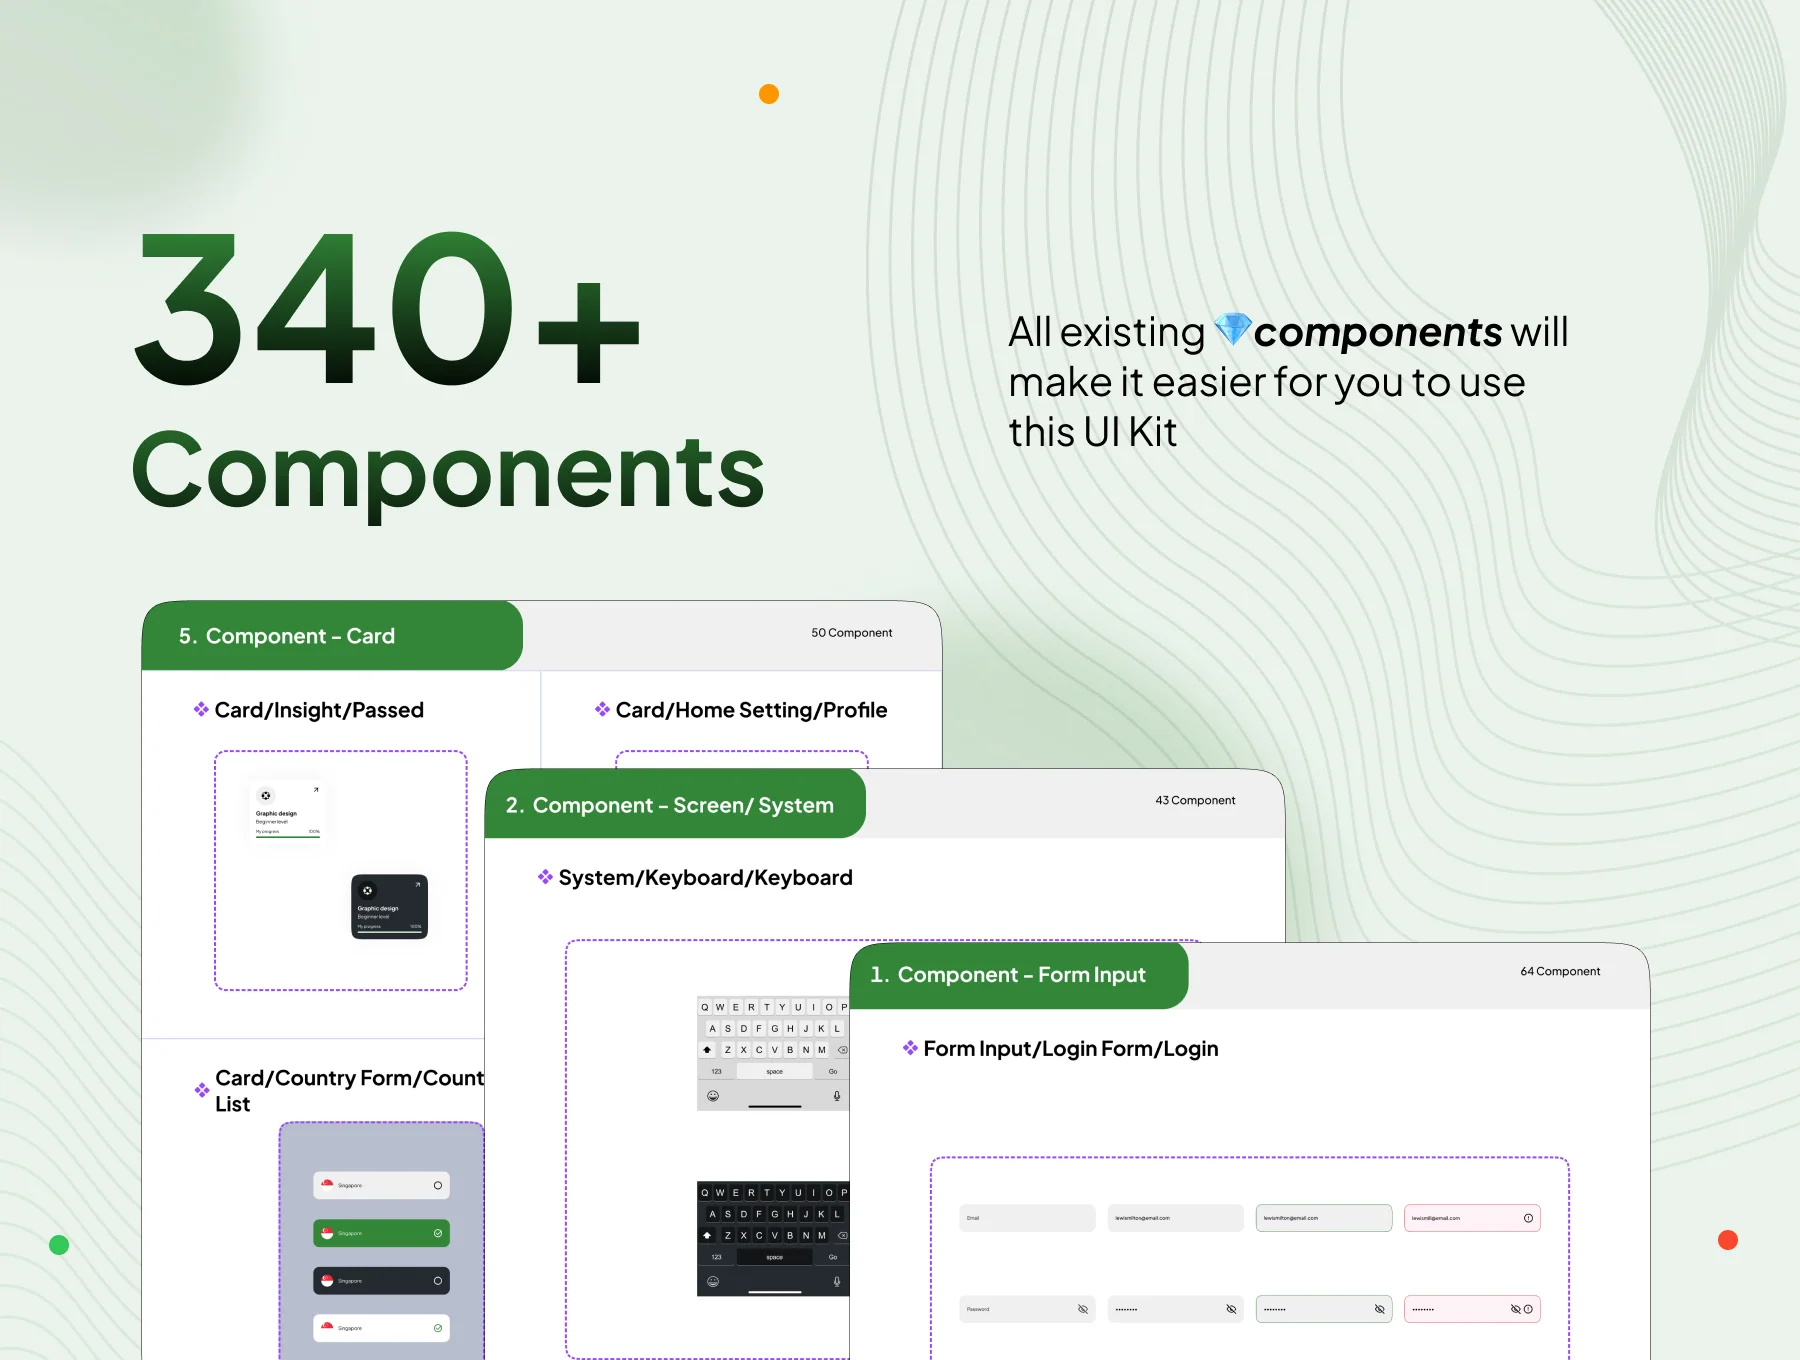1800x1360 pixels.
Task: Click the '43 Component' label
Action: click(x=1195, y=801)
